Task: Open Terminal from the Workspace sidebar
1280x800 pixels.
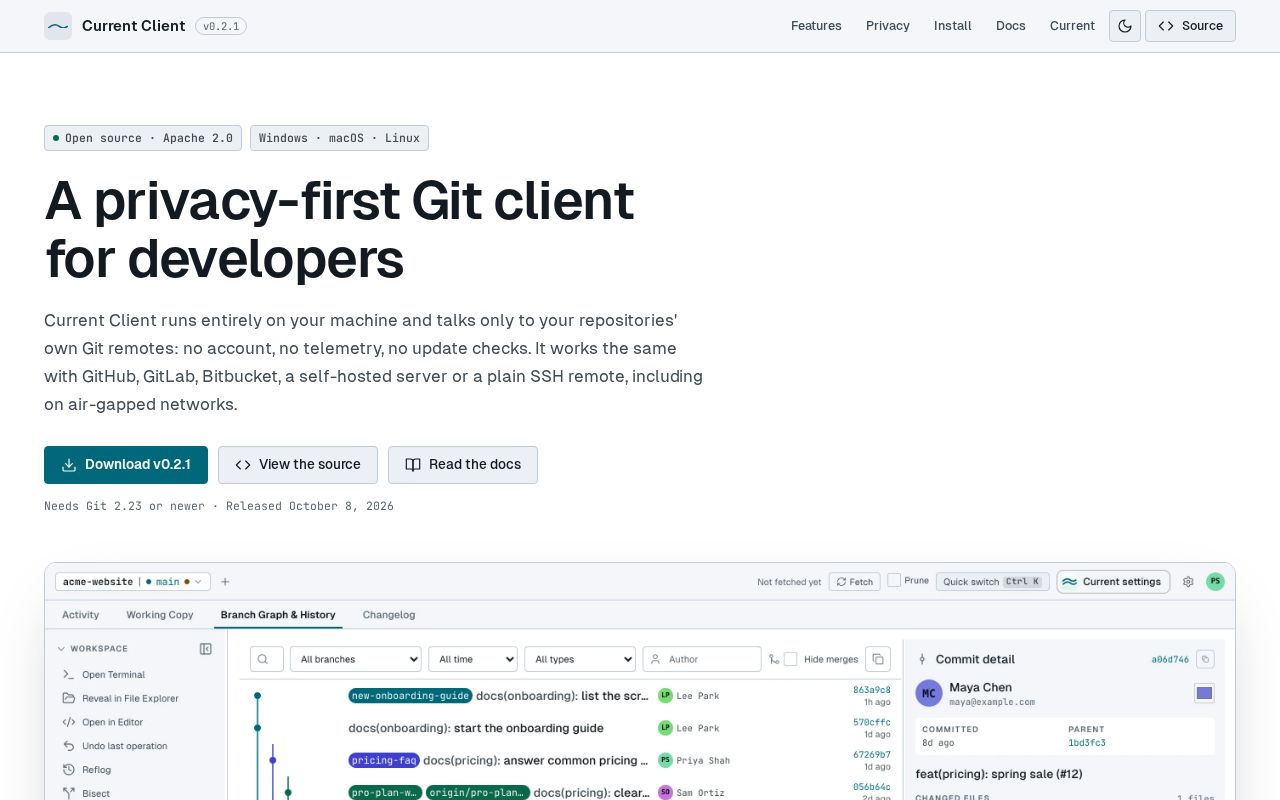Action: [113, 675]
